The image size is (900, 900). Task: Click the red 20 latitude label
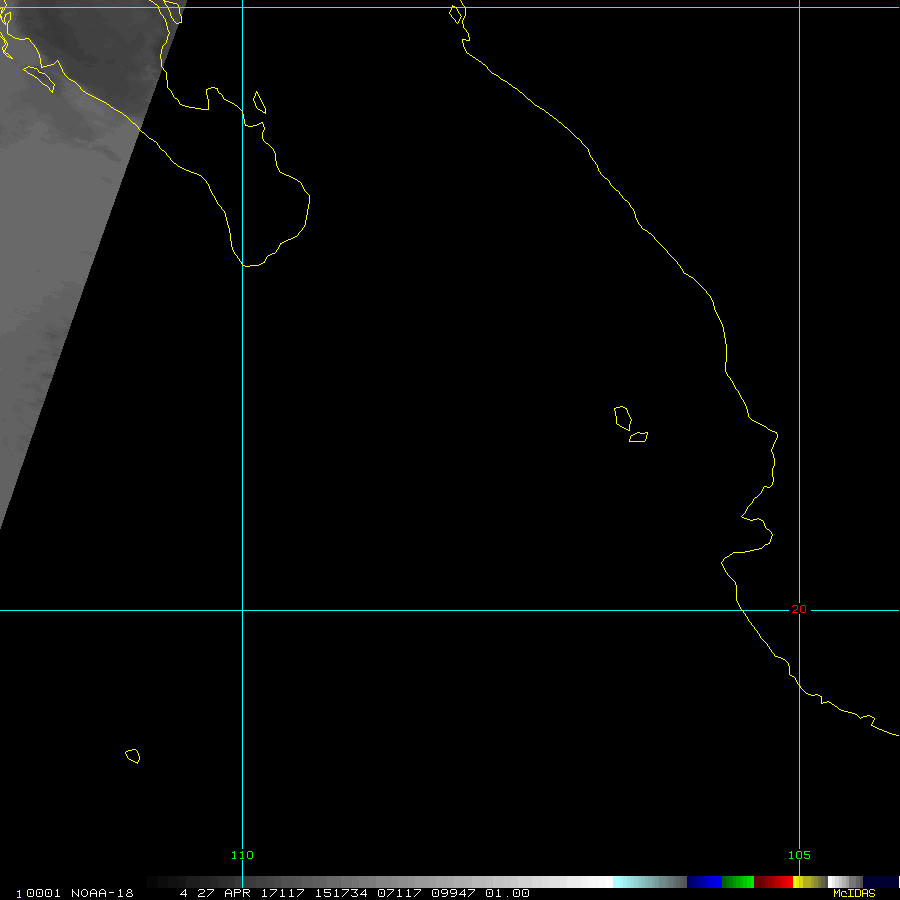[798, 609]
